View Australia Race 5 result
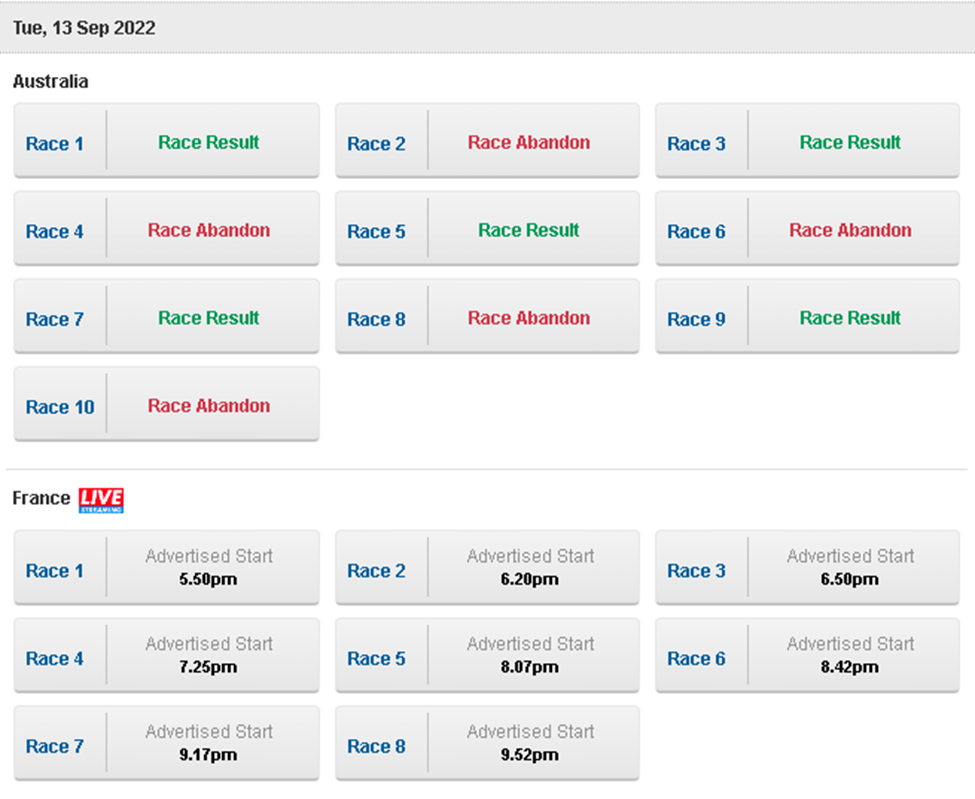 (x=487, y=228)
